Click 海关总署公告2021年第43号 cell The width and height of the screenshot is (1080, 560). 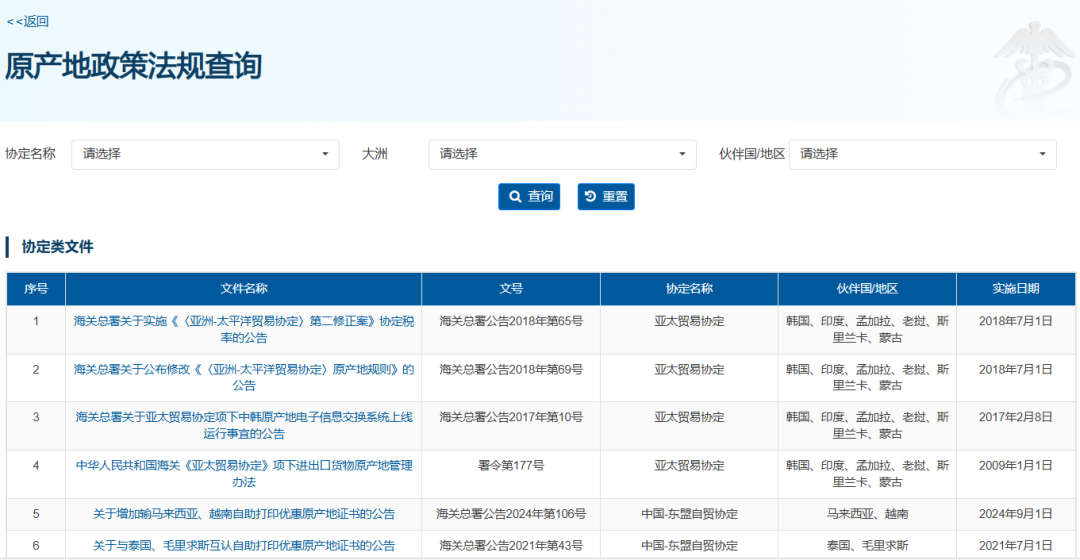point(511,546)
